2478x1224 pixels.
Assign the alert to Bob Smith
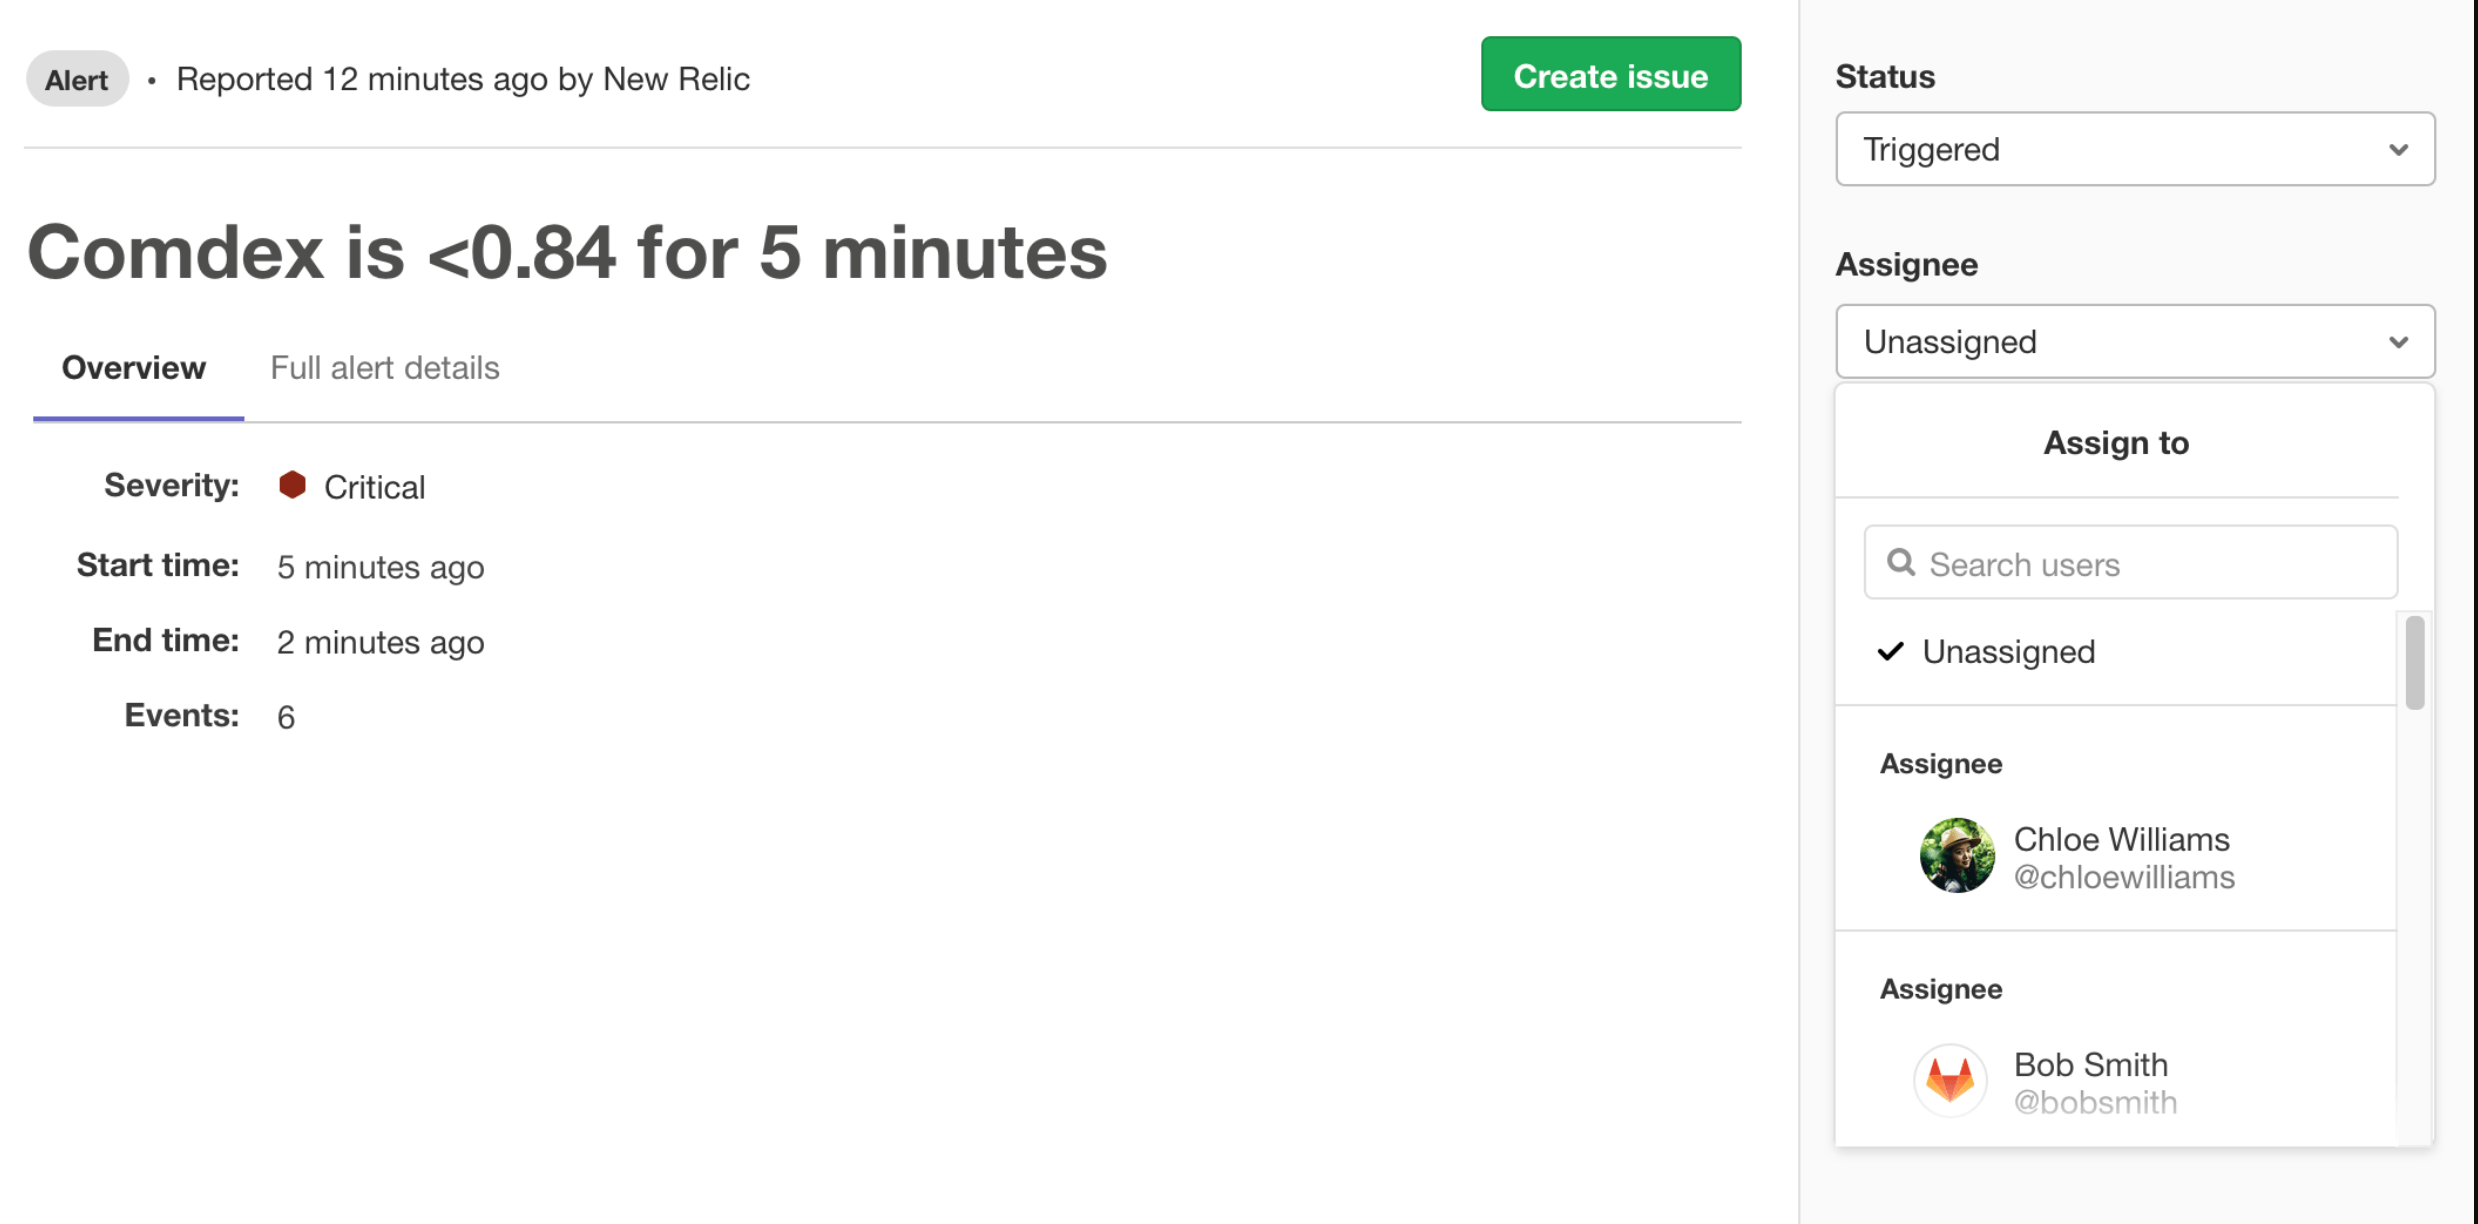point(2089,1064)
